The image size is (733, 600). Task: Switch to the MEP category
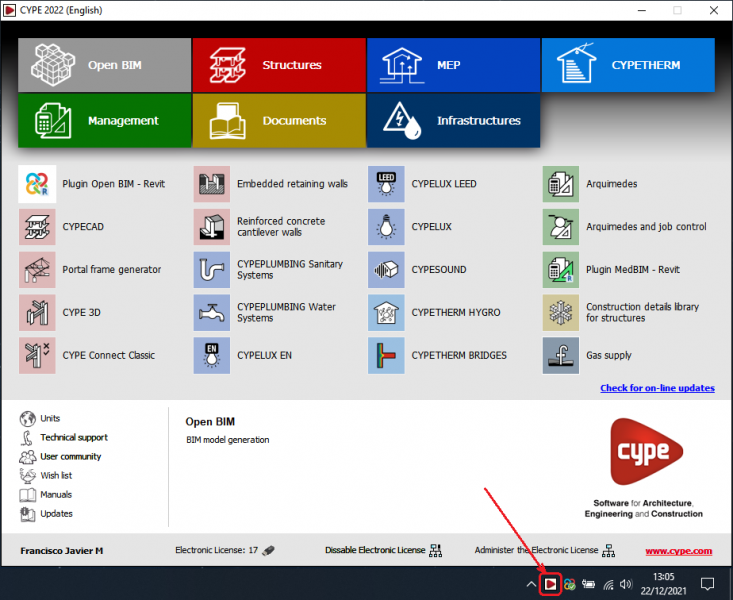point(452,65)
